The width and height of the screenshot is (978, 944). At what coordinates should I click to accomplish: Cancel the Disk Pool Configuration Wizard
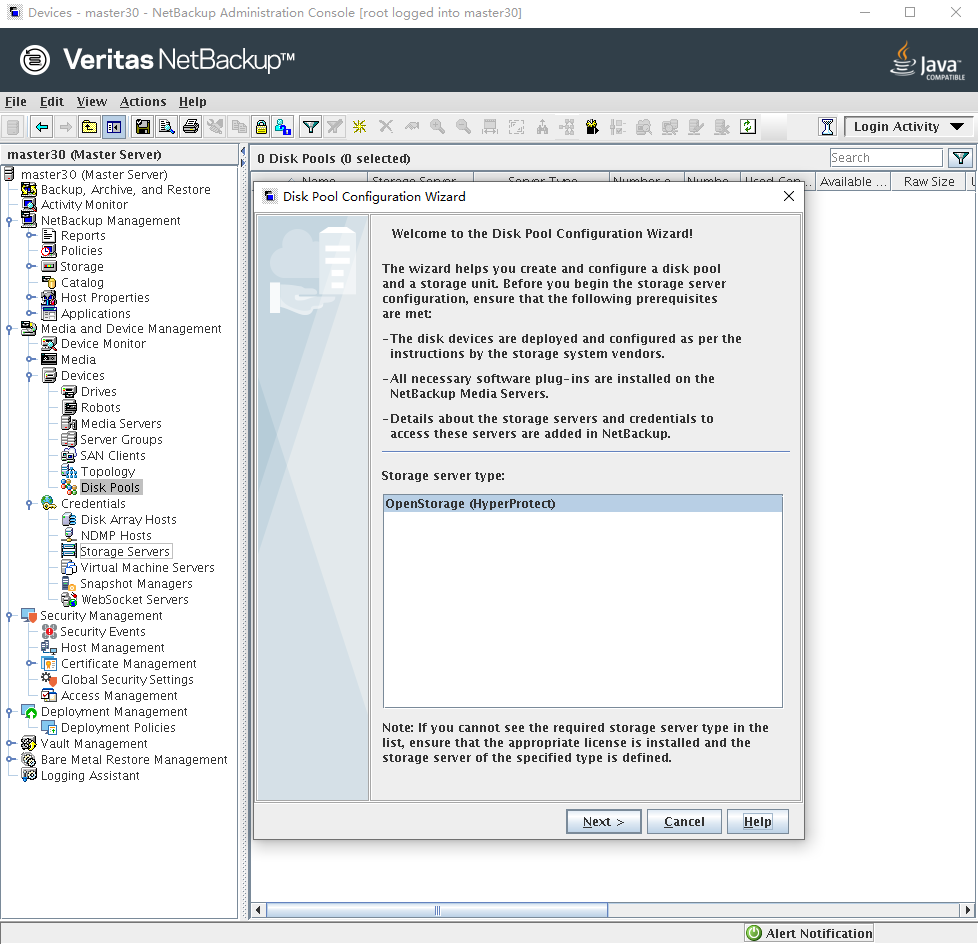tap(684, 821)
